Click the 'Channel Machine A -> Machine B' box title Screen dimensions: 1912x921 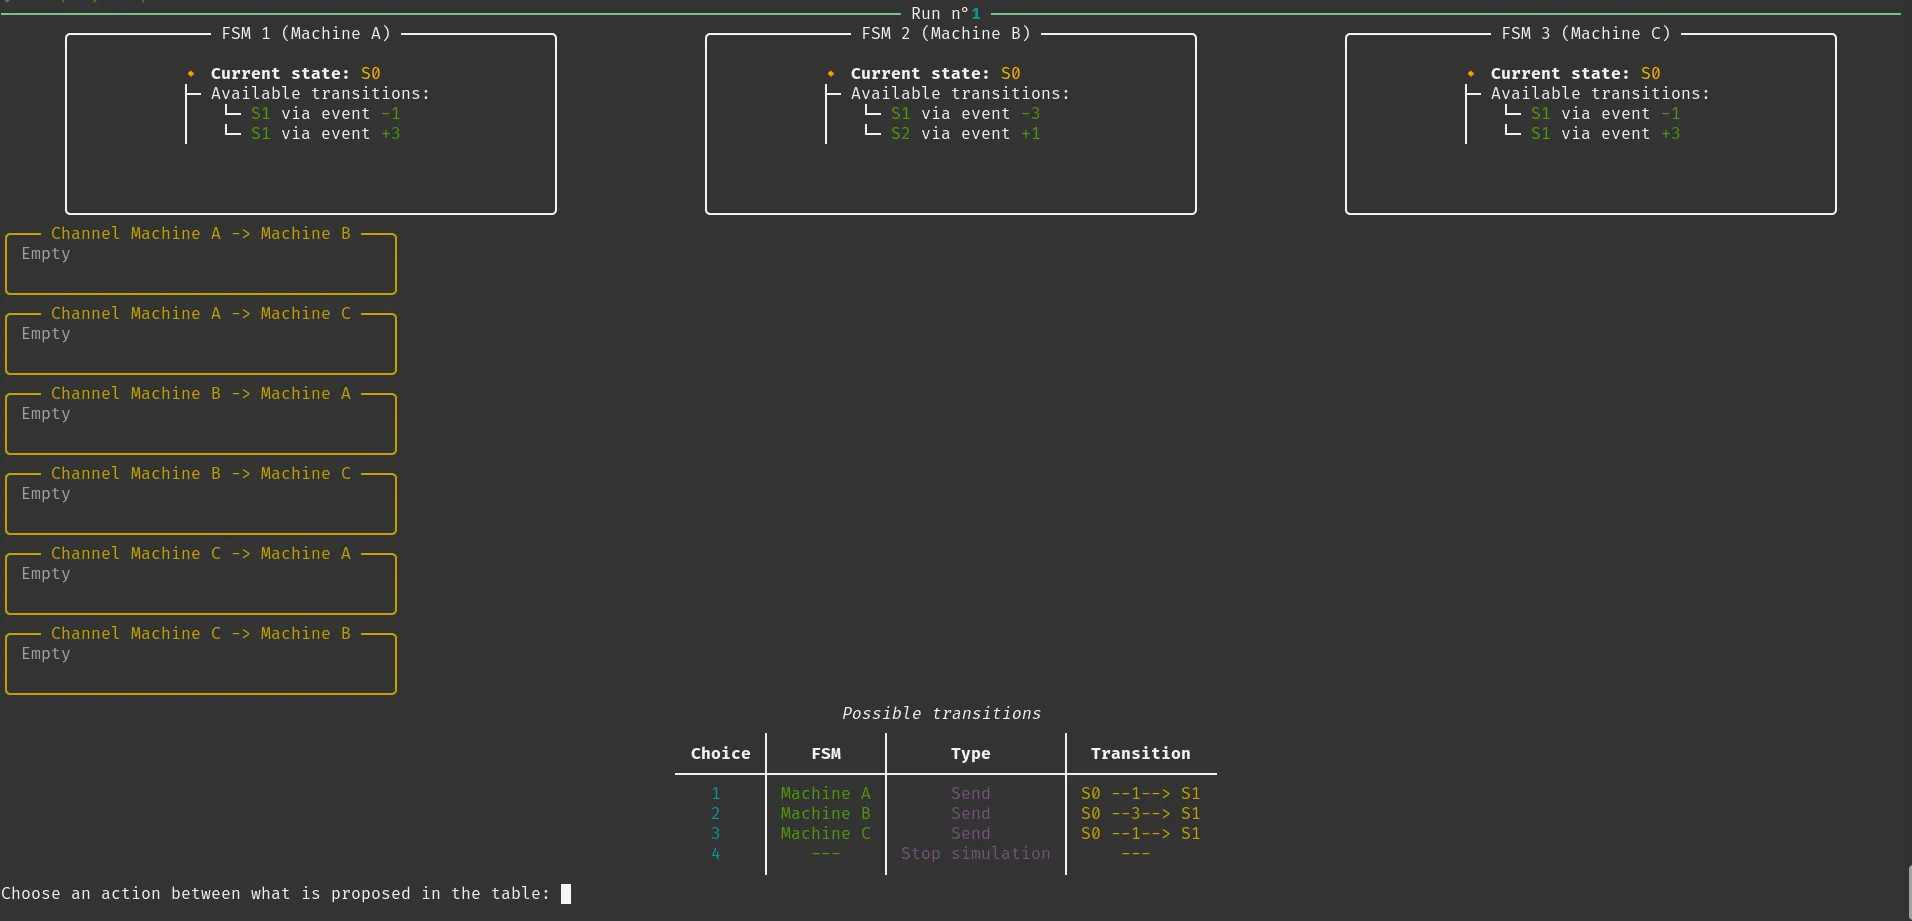click(201, 234)
